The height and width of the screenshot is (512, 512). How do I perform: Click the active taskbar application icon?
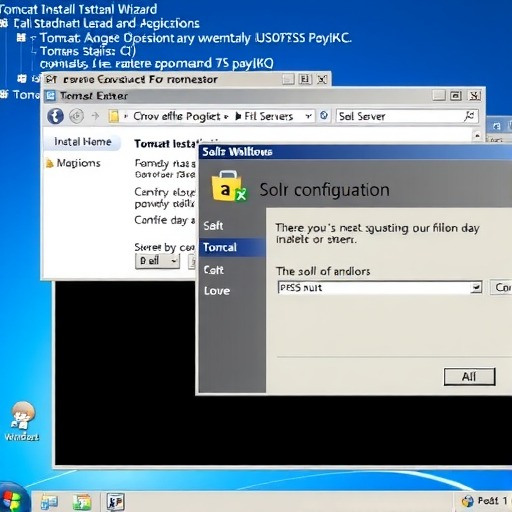115,502
